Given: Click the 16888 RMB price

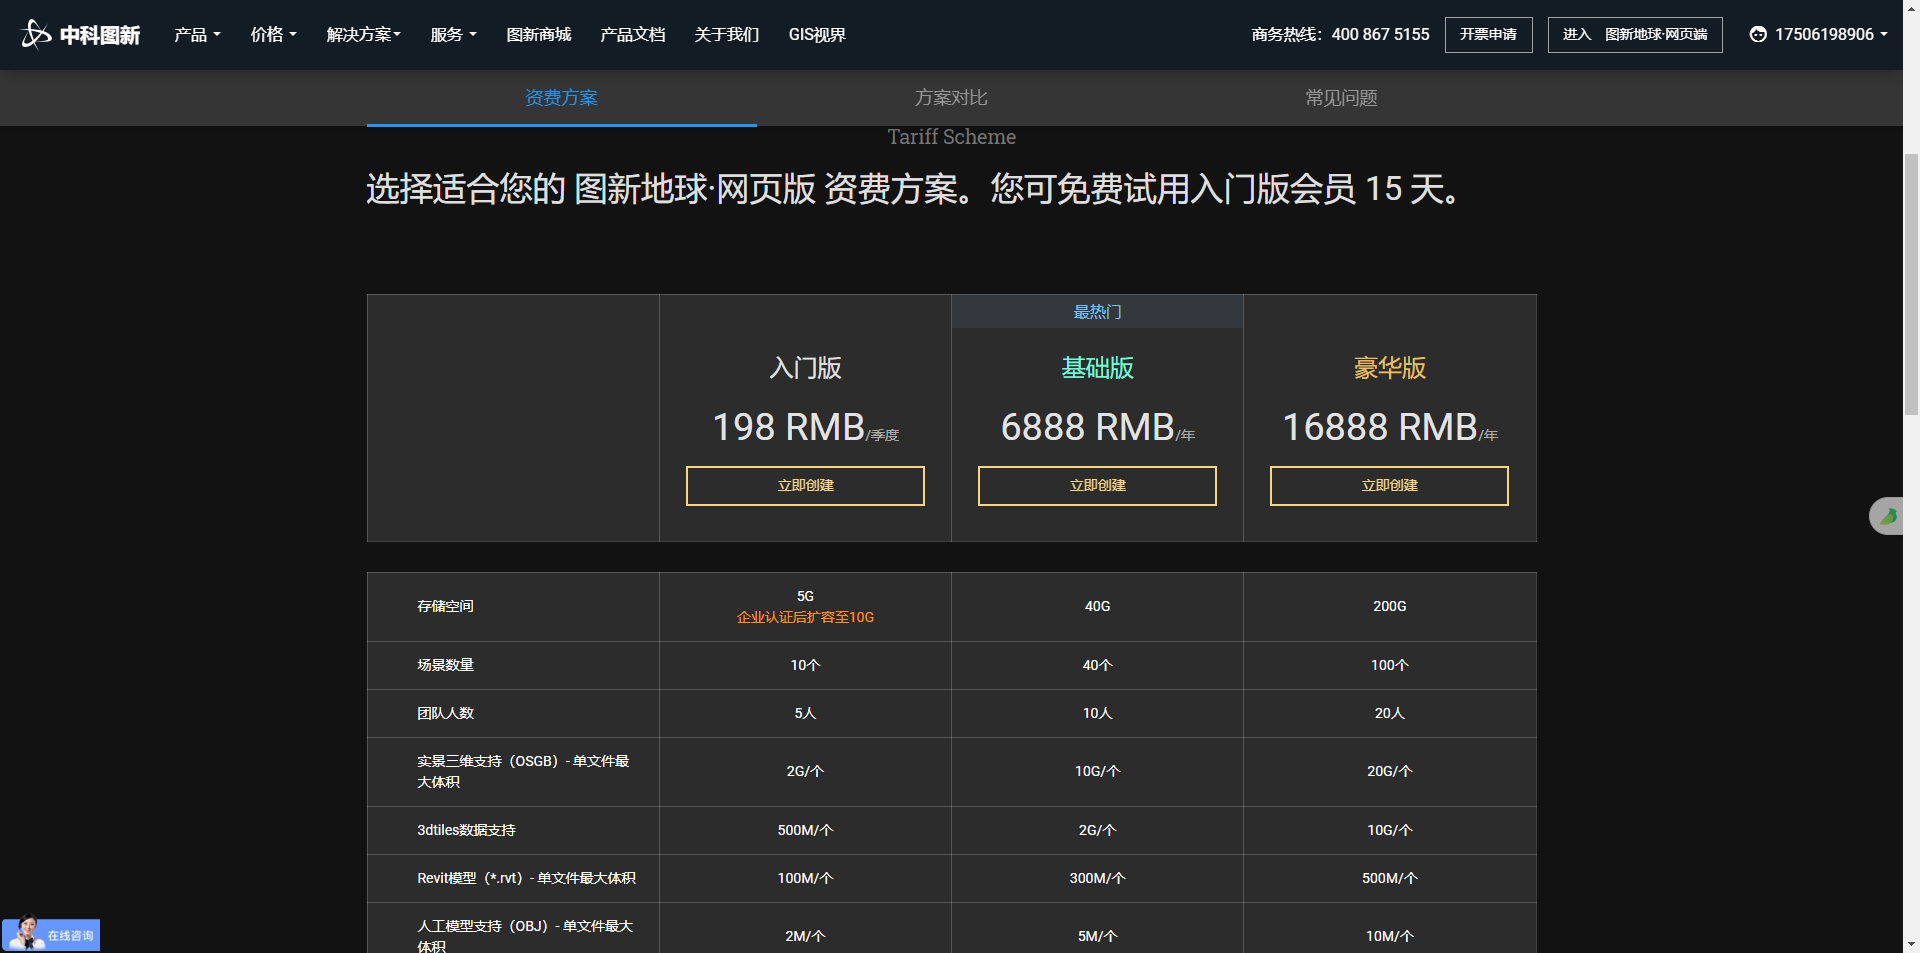Looking at the screenshot, I should [x=1389, y=428].
